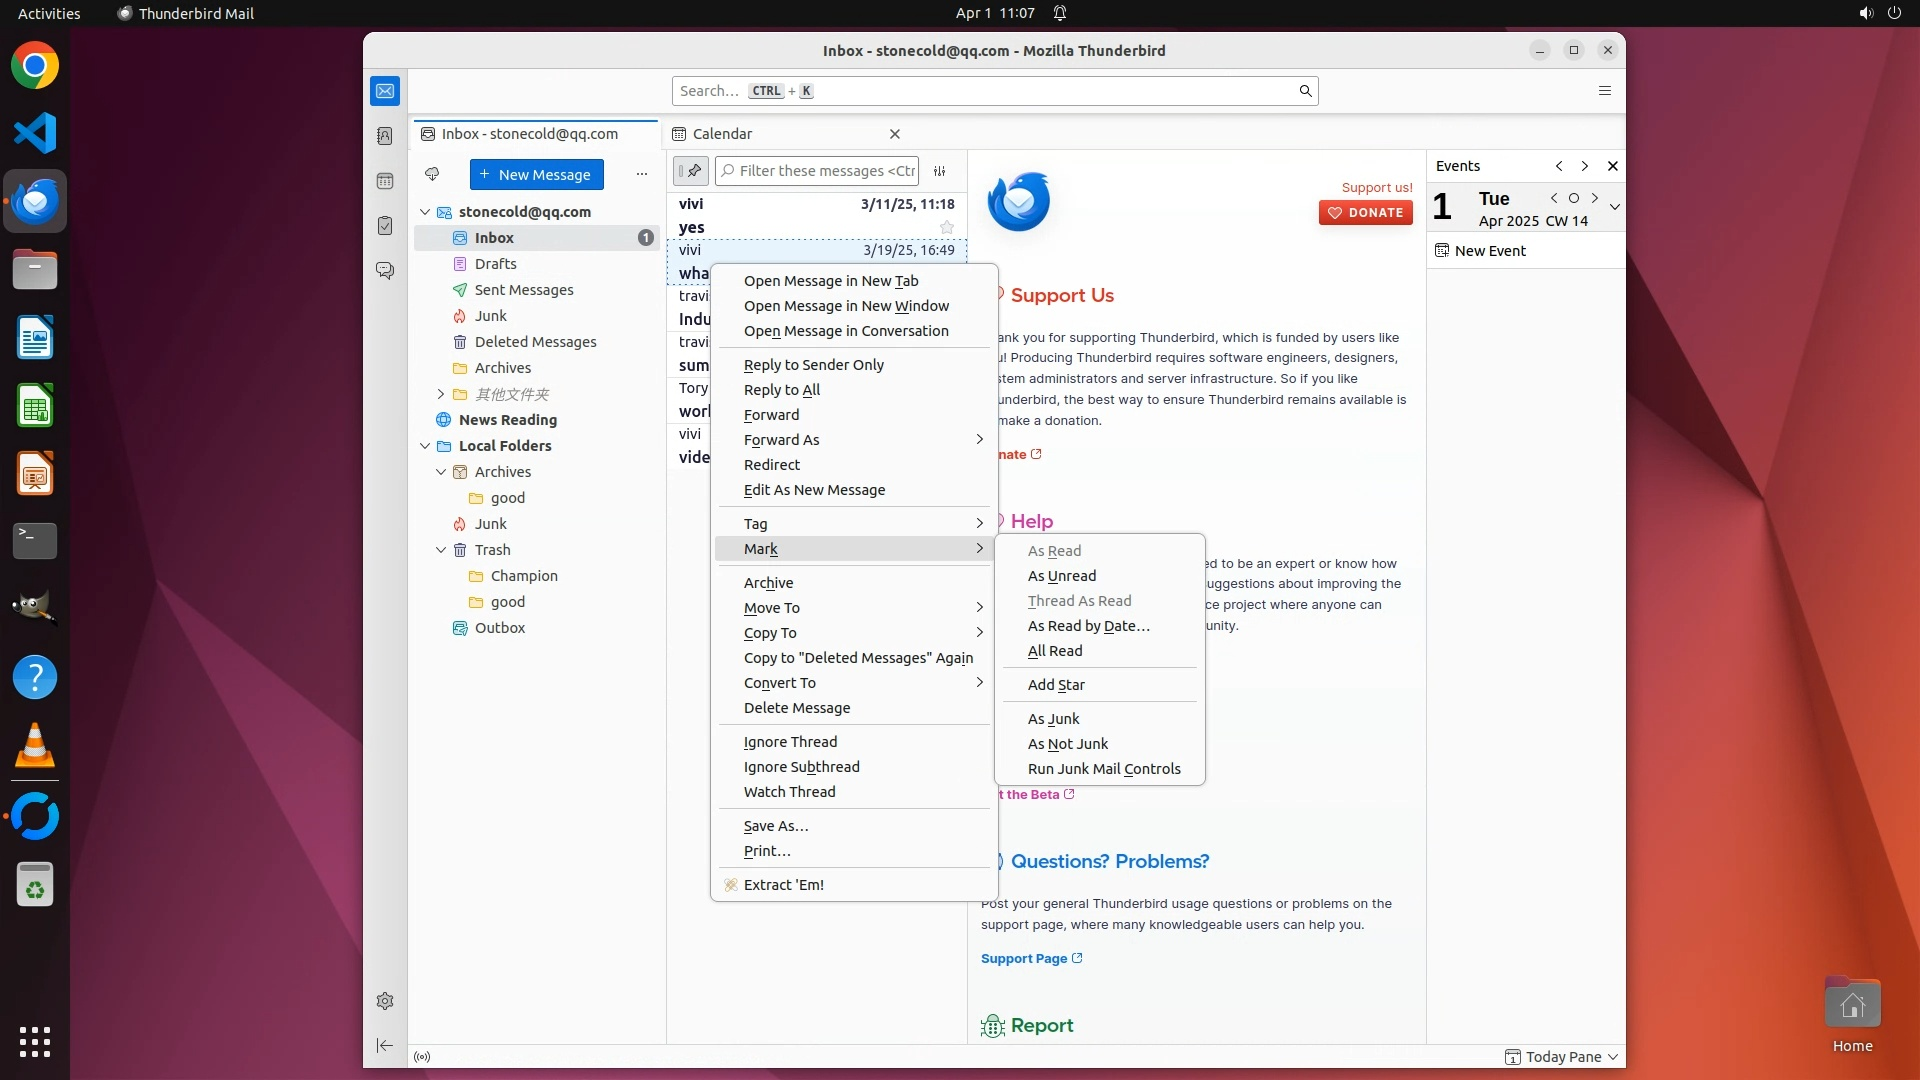Image resolution: width=1920 pixels, height=1080 pixels.
Task: Open the Calendar icon in left spaces bar
Action: (x=385, y=181)
